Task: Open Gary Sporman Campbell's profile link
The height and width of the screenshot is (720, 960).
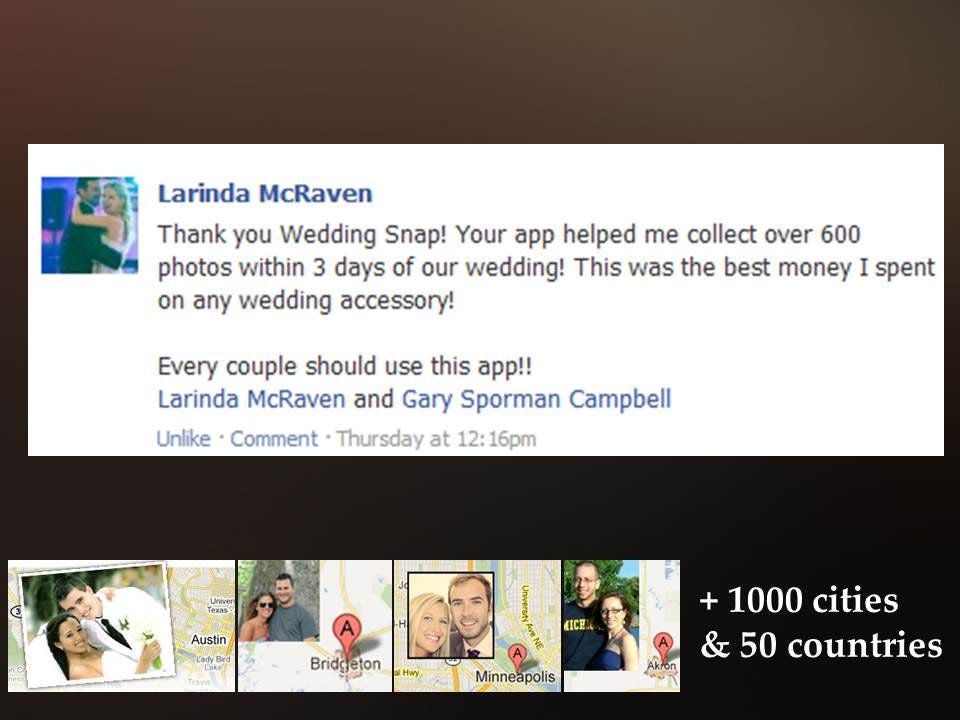Action: click(x=536, y=399)
